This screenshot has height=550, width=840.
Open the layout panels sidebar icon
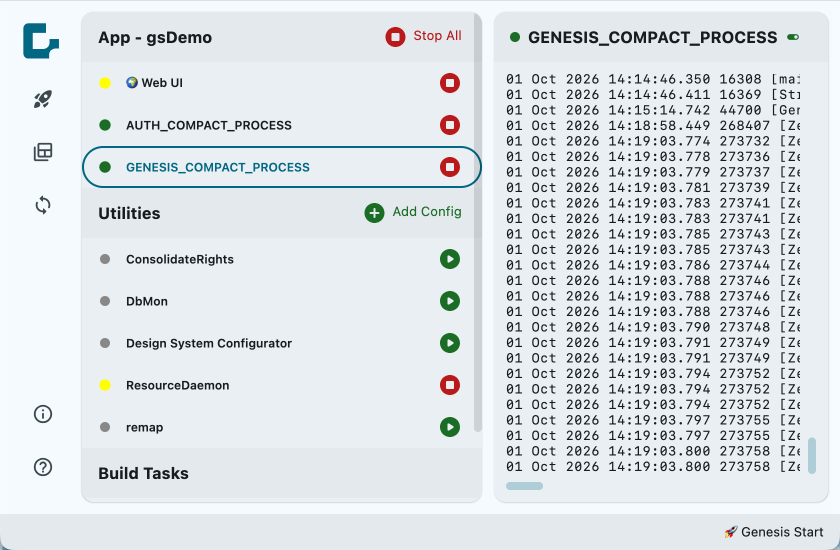click(x=43, y=152)
